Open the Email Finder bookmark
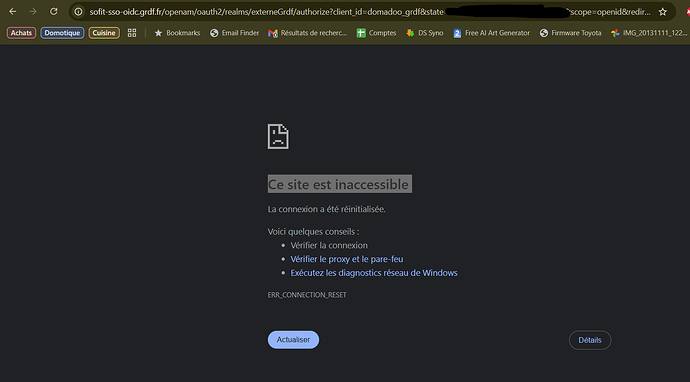Screen dimensions: 690x382 (235, 33)
